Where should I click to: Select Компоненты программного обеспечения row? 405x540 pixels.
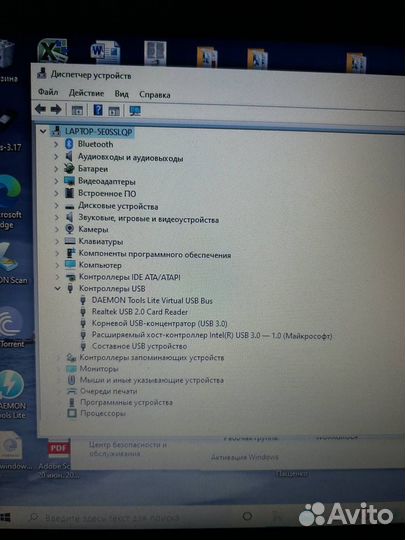(155, 255)
